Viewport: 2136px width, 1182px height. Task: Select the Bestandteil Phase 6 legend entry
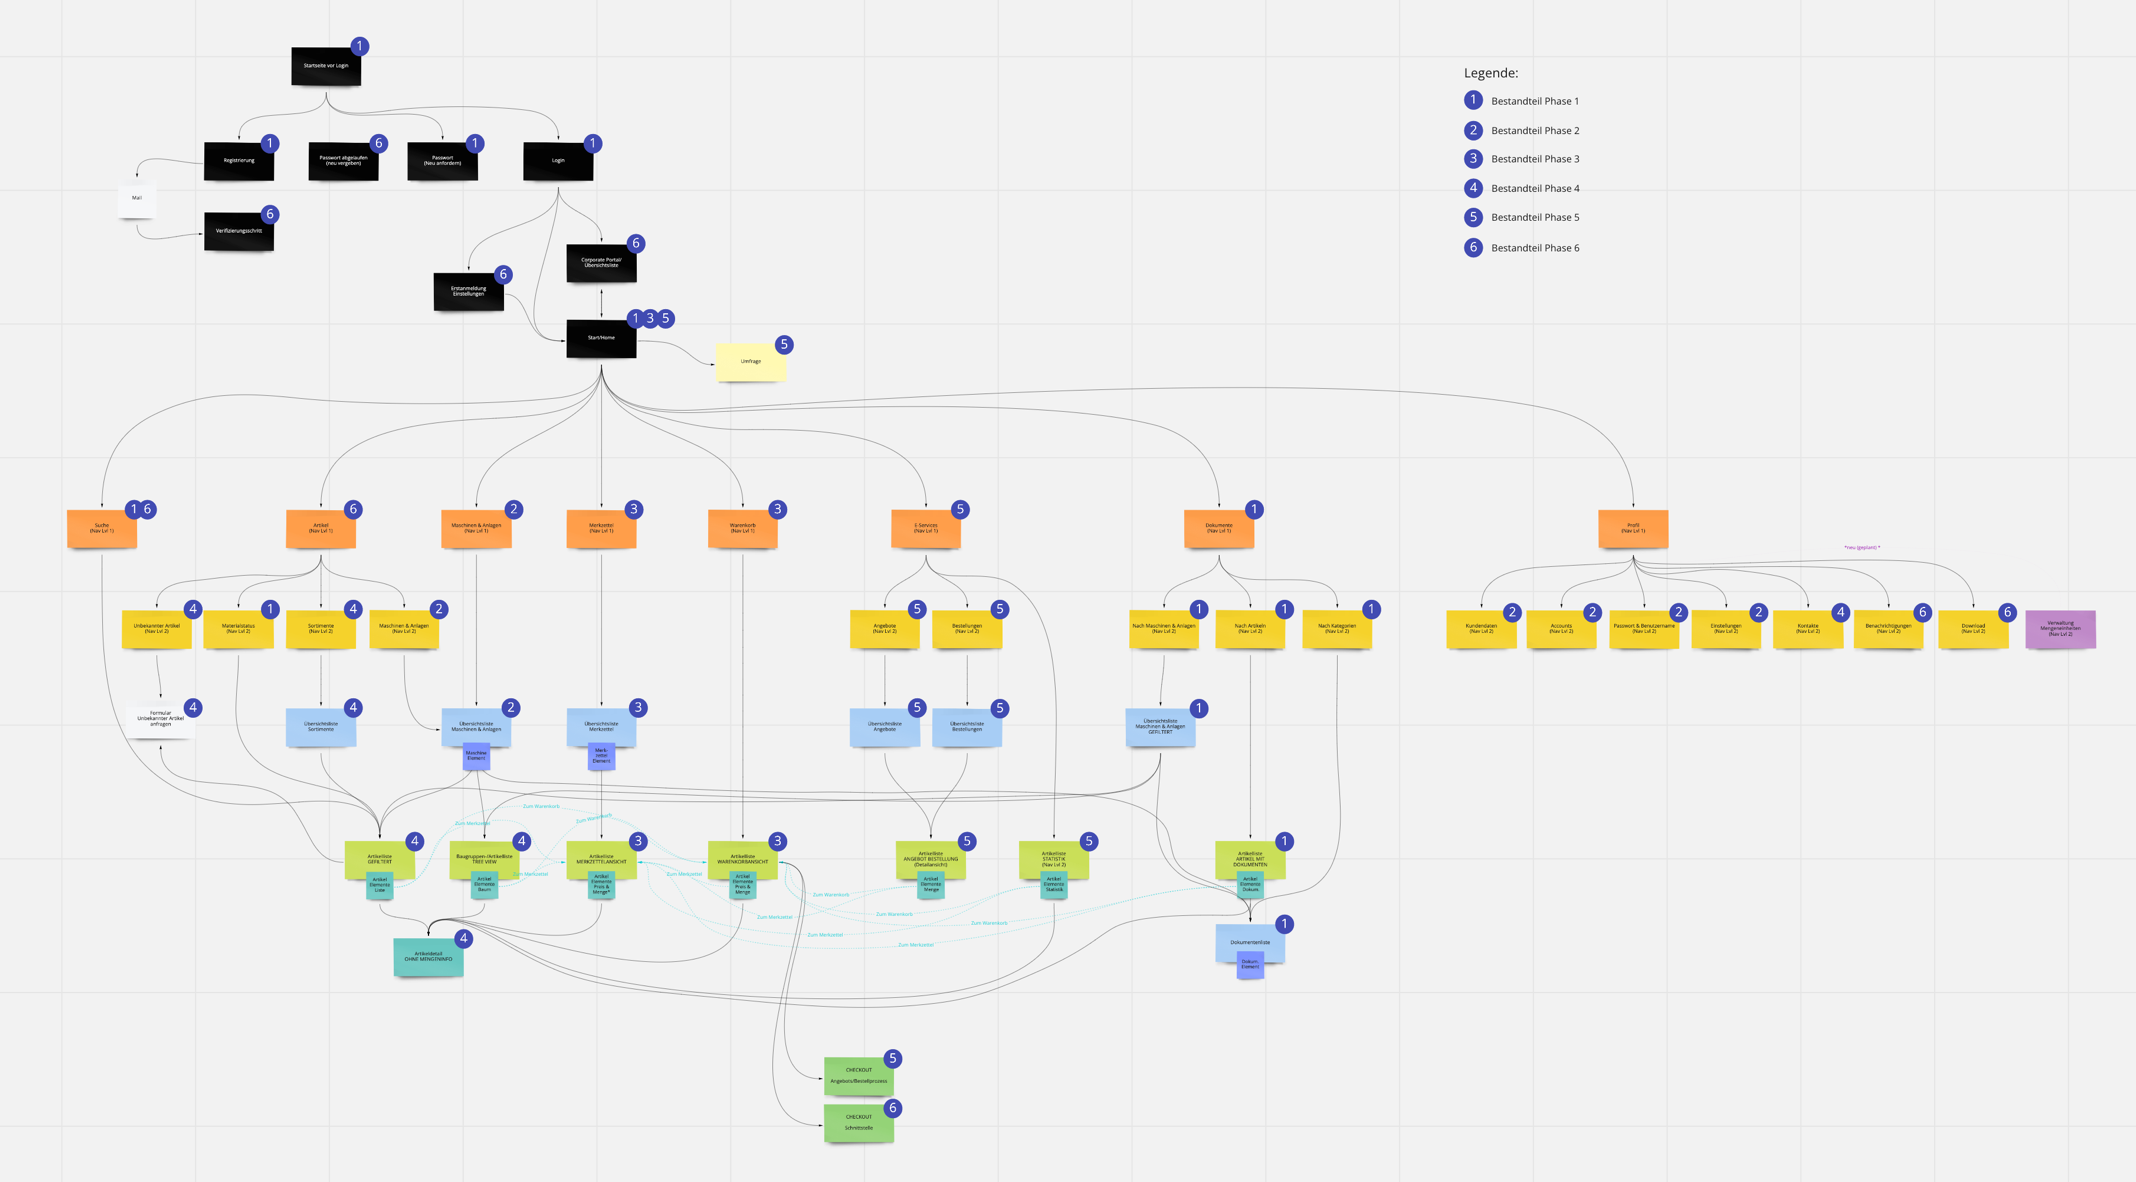tap(1534, 247)
